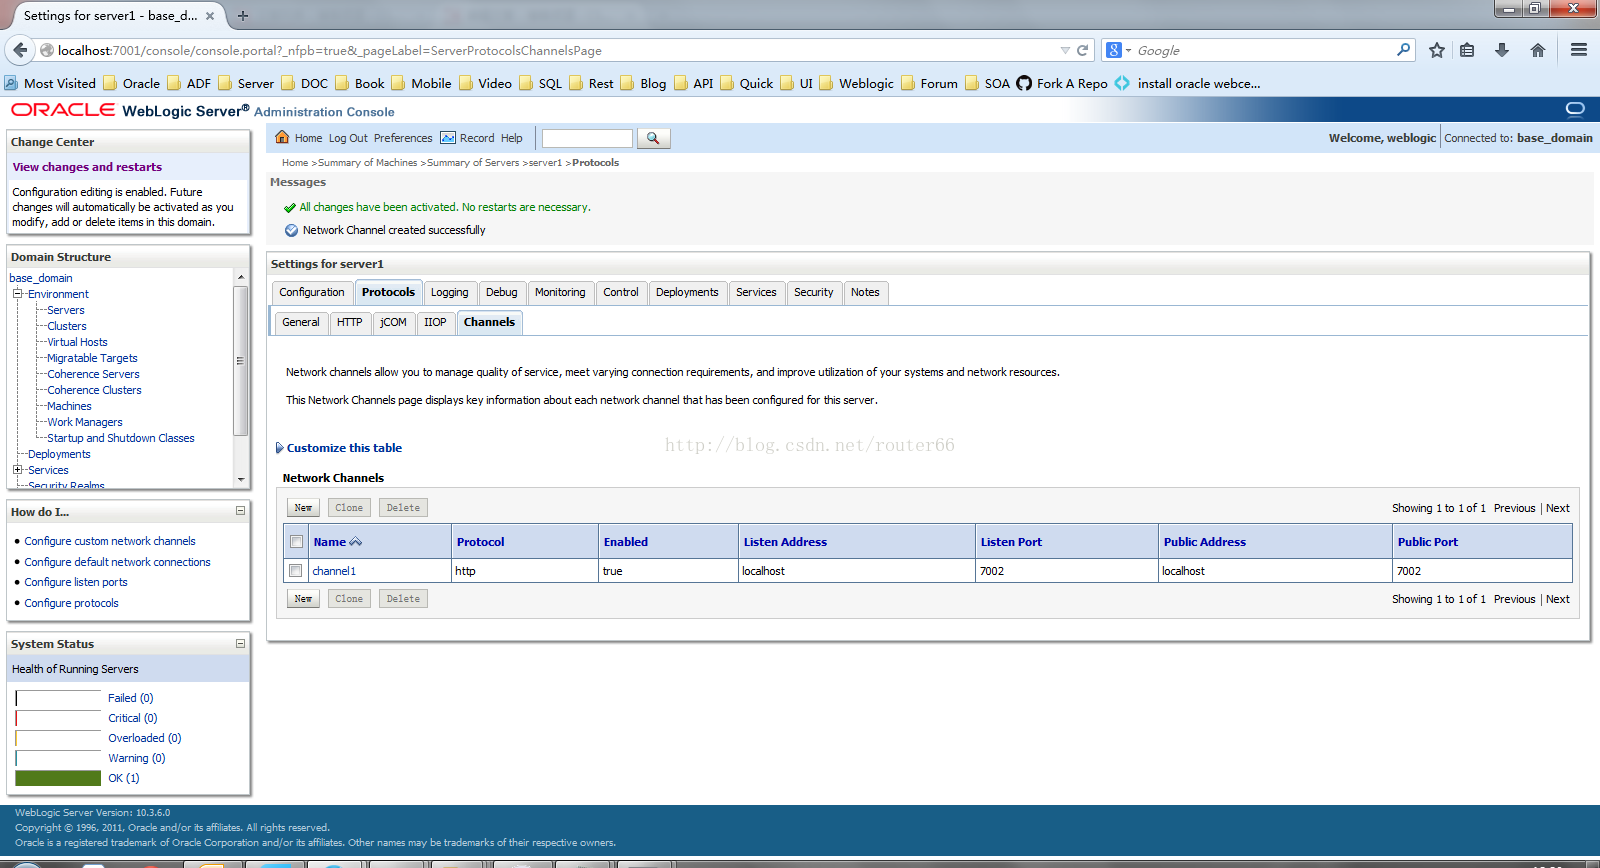The width and height of the screenshot is (1600, 868).
Task: Open the Deployments tab
Action: (687, 292)
